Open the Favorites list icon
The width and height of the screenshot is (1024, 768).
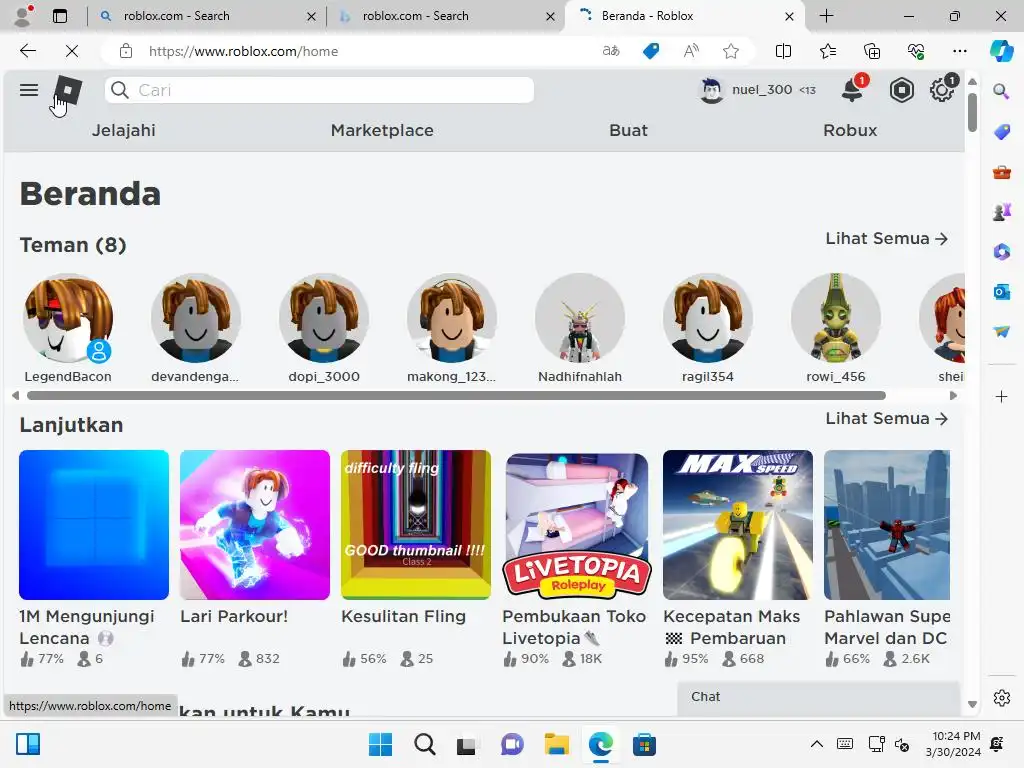pyautogui.click(x=827, y=51)
